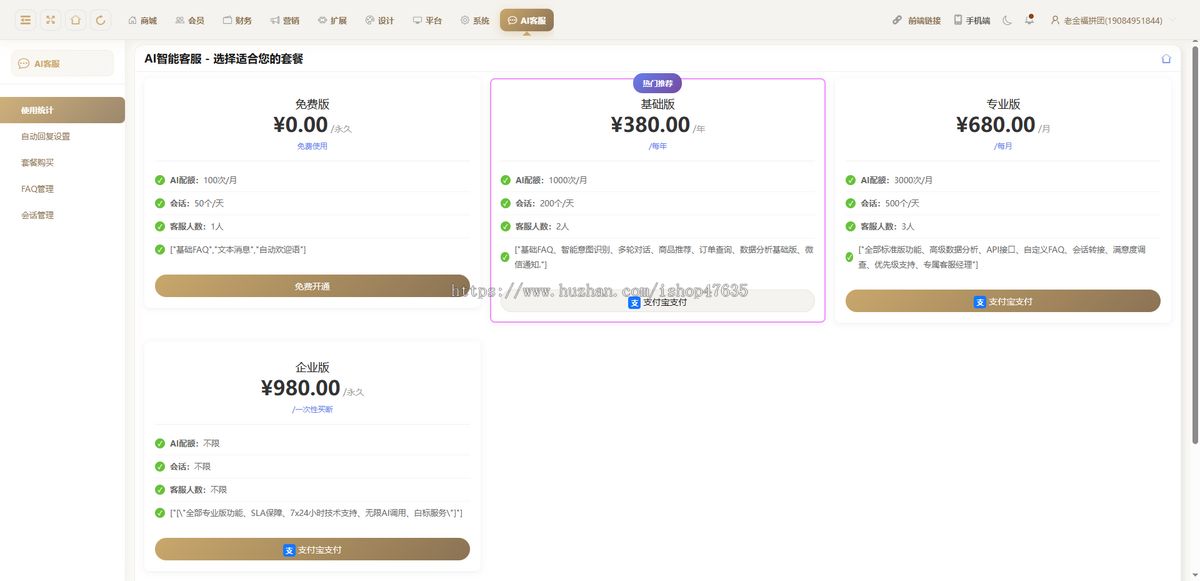
Task: Click the refresh page icon
Action: [x=100, y=20]
